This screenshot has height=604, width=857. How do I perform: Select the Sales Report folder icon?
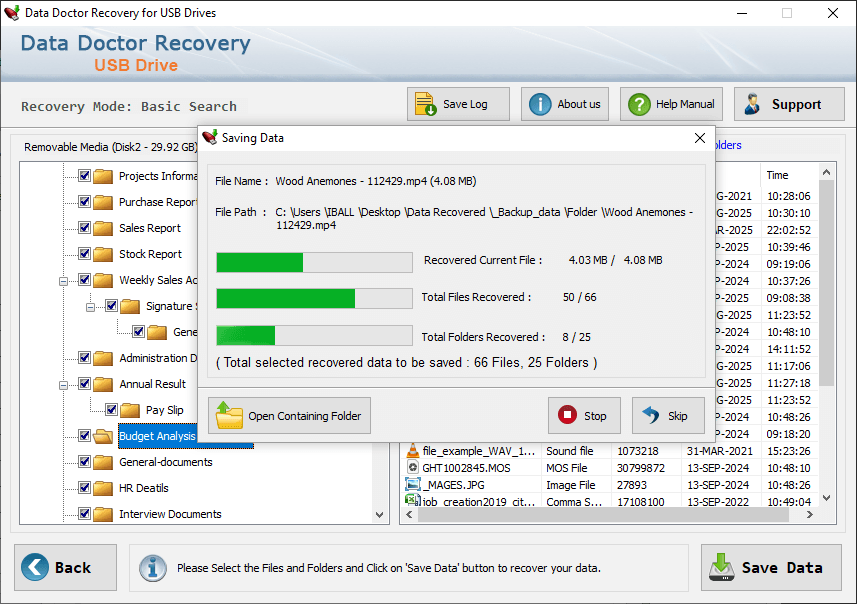[103, 228]
